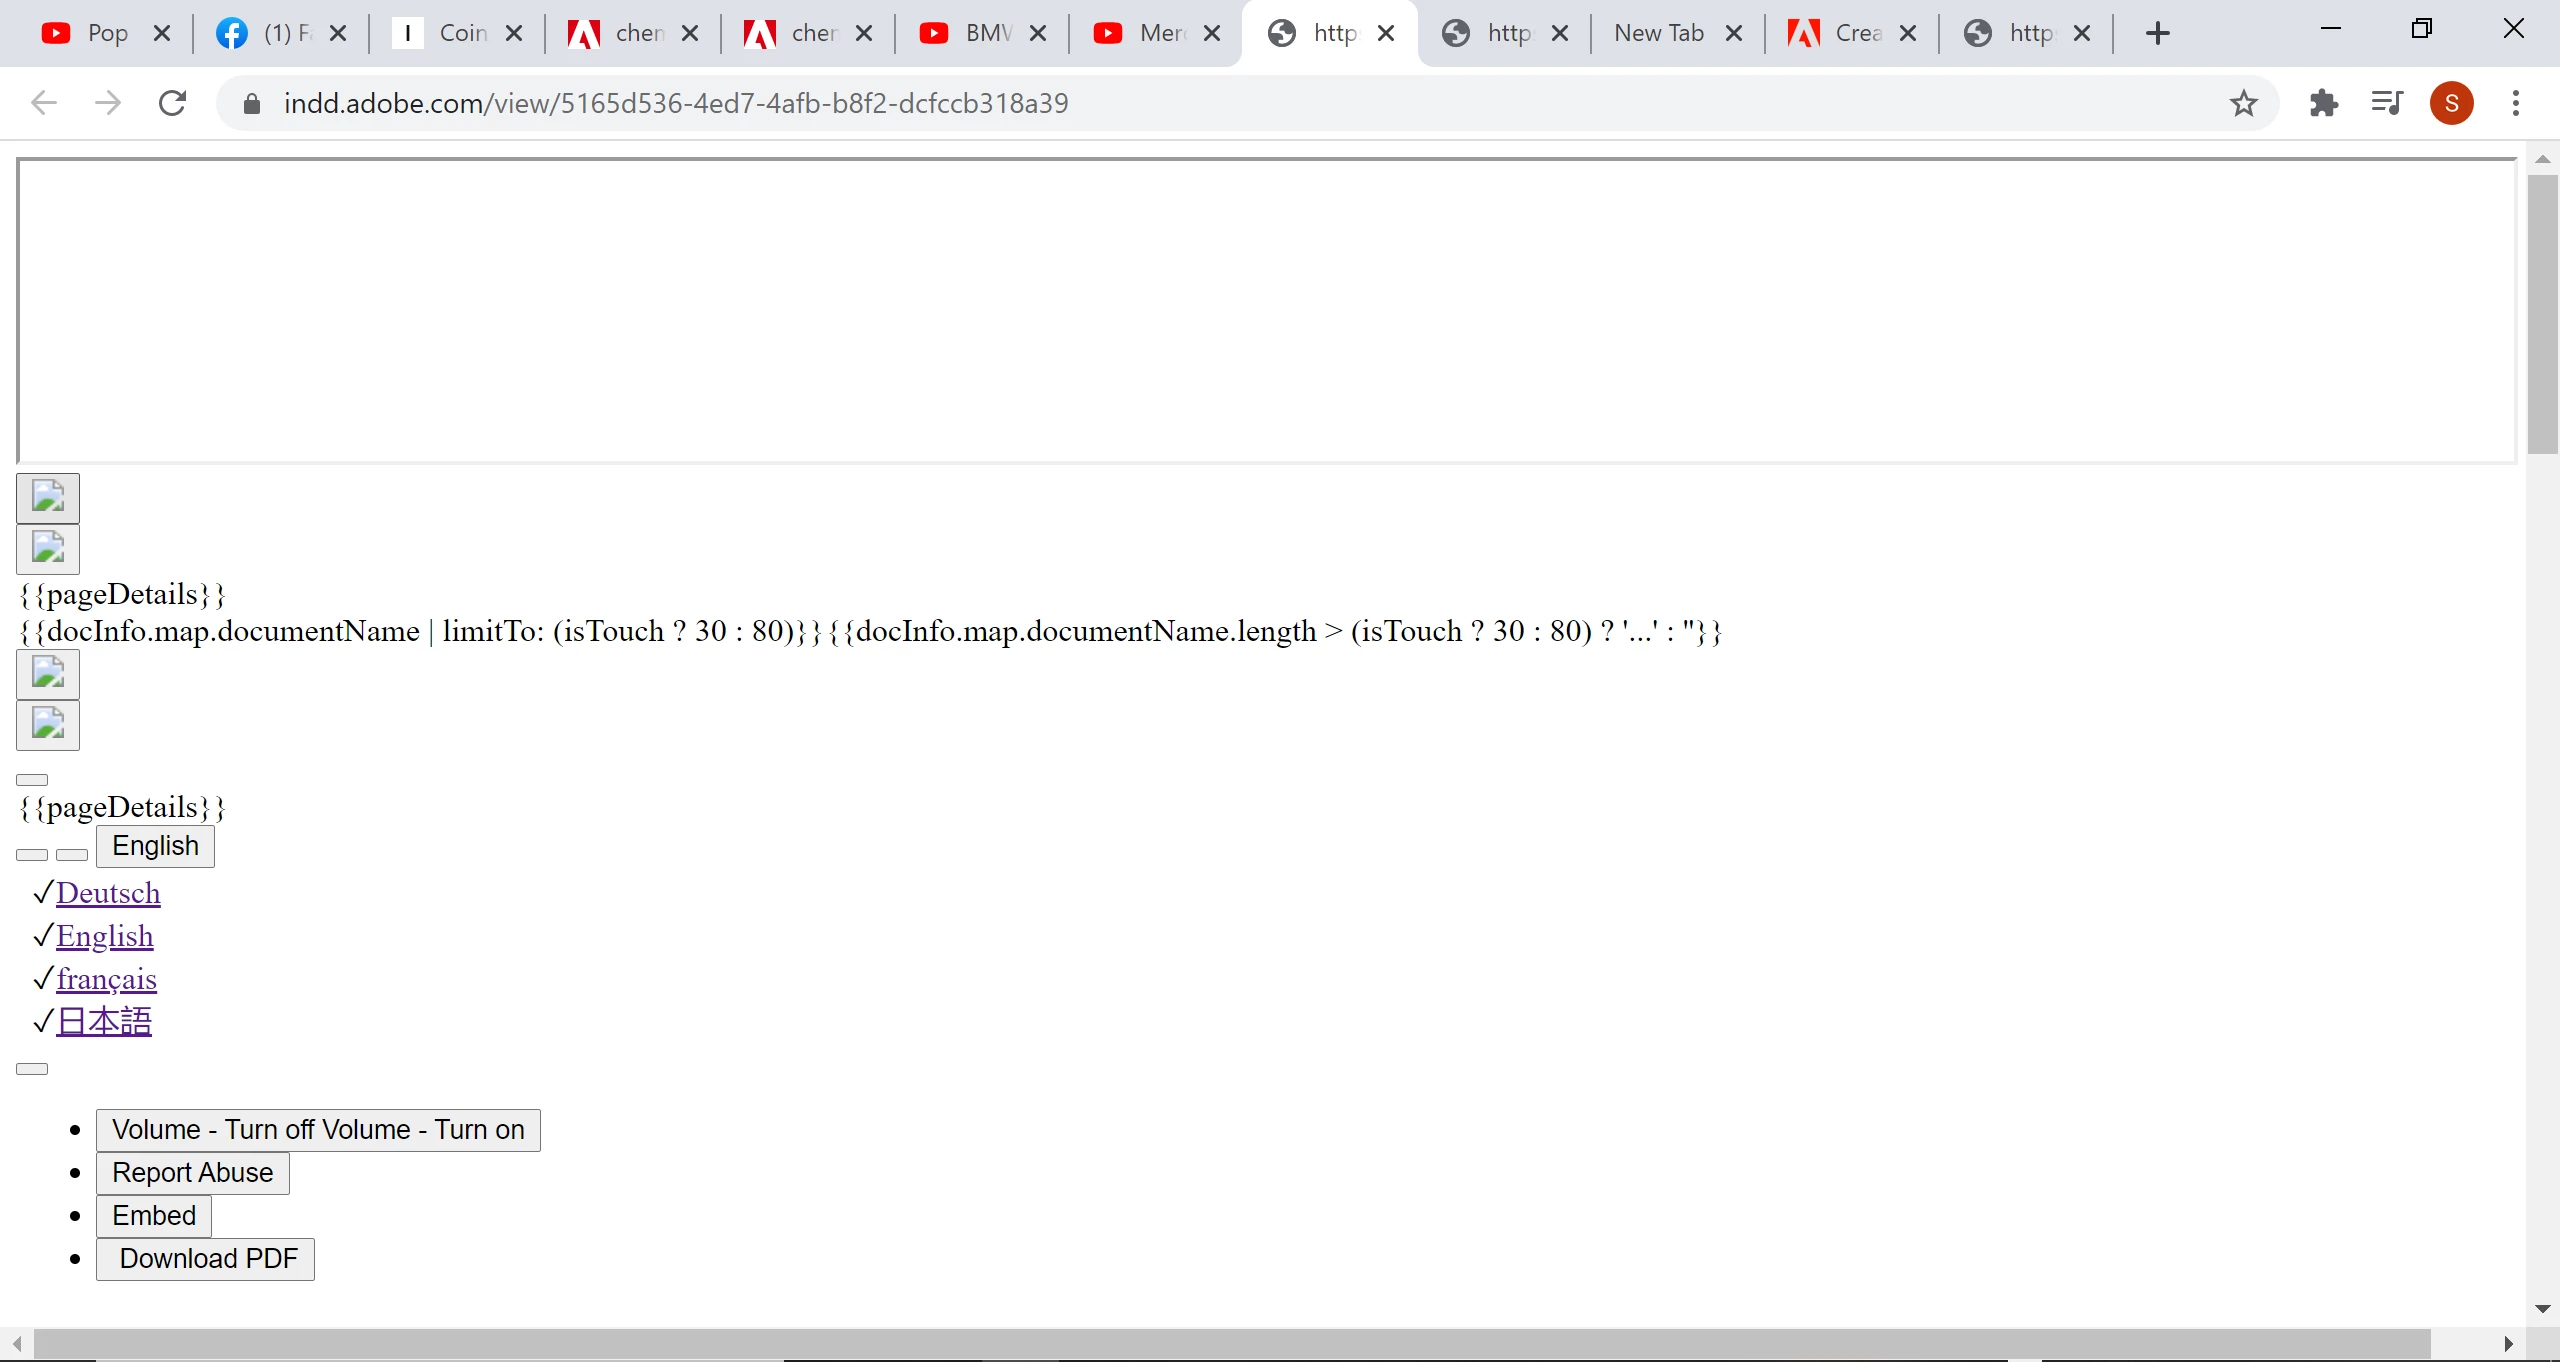This screenshot has height=1362, width=2560.
Task: Click the URL address bar
Action: [x=1200, y=103]
